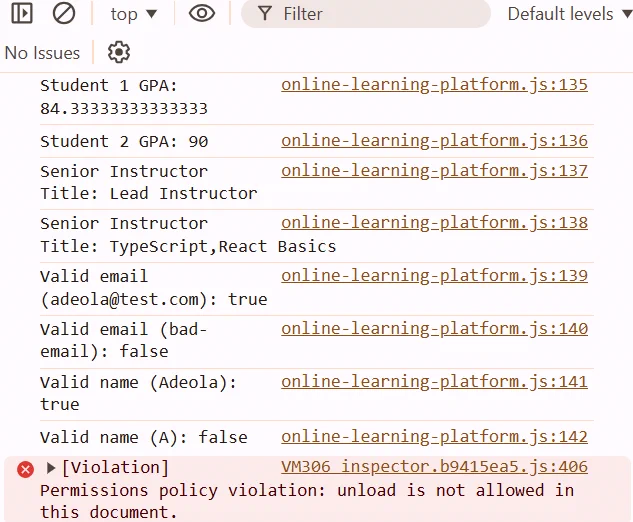This screenshot has height=522, width=633.
Task: Open source link online-learning-platform.js:142
Action: [x=434, y=436]
